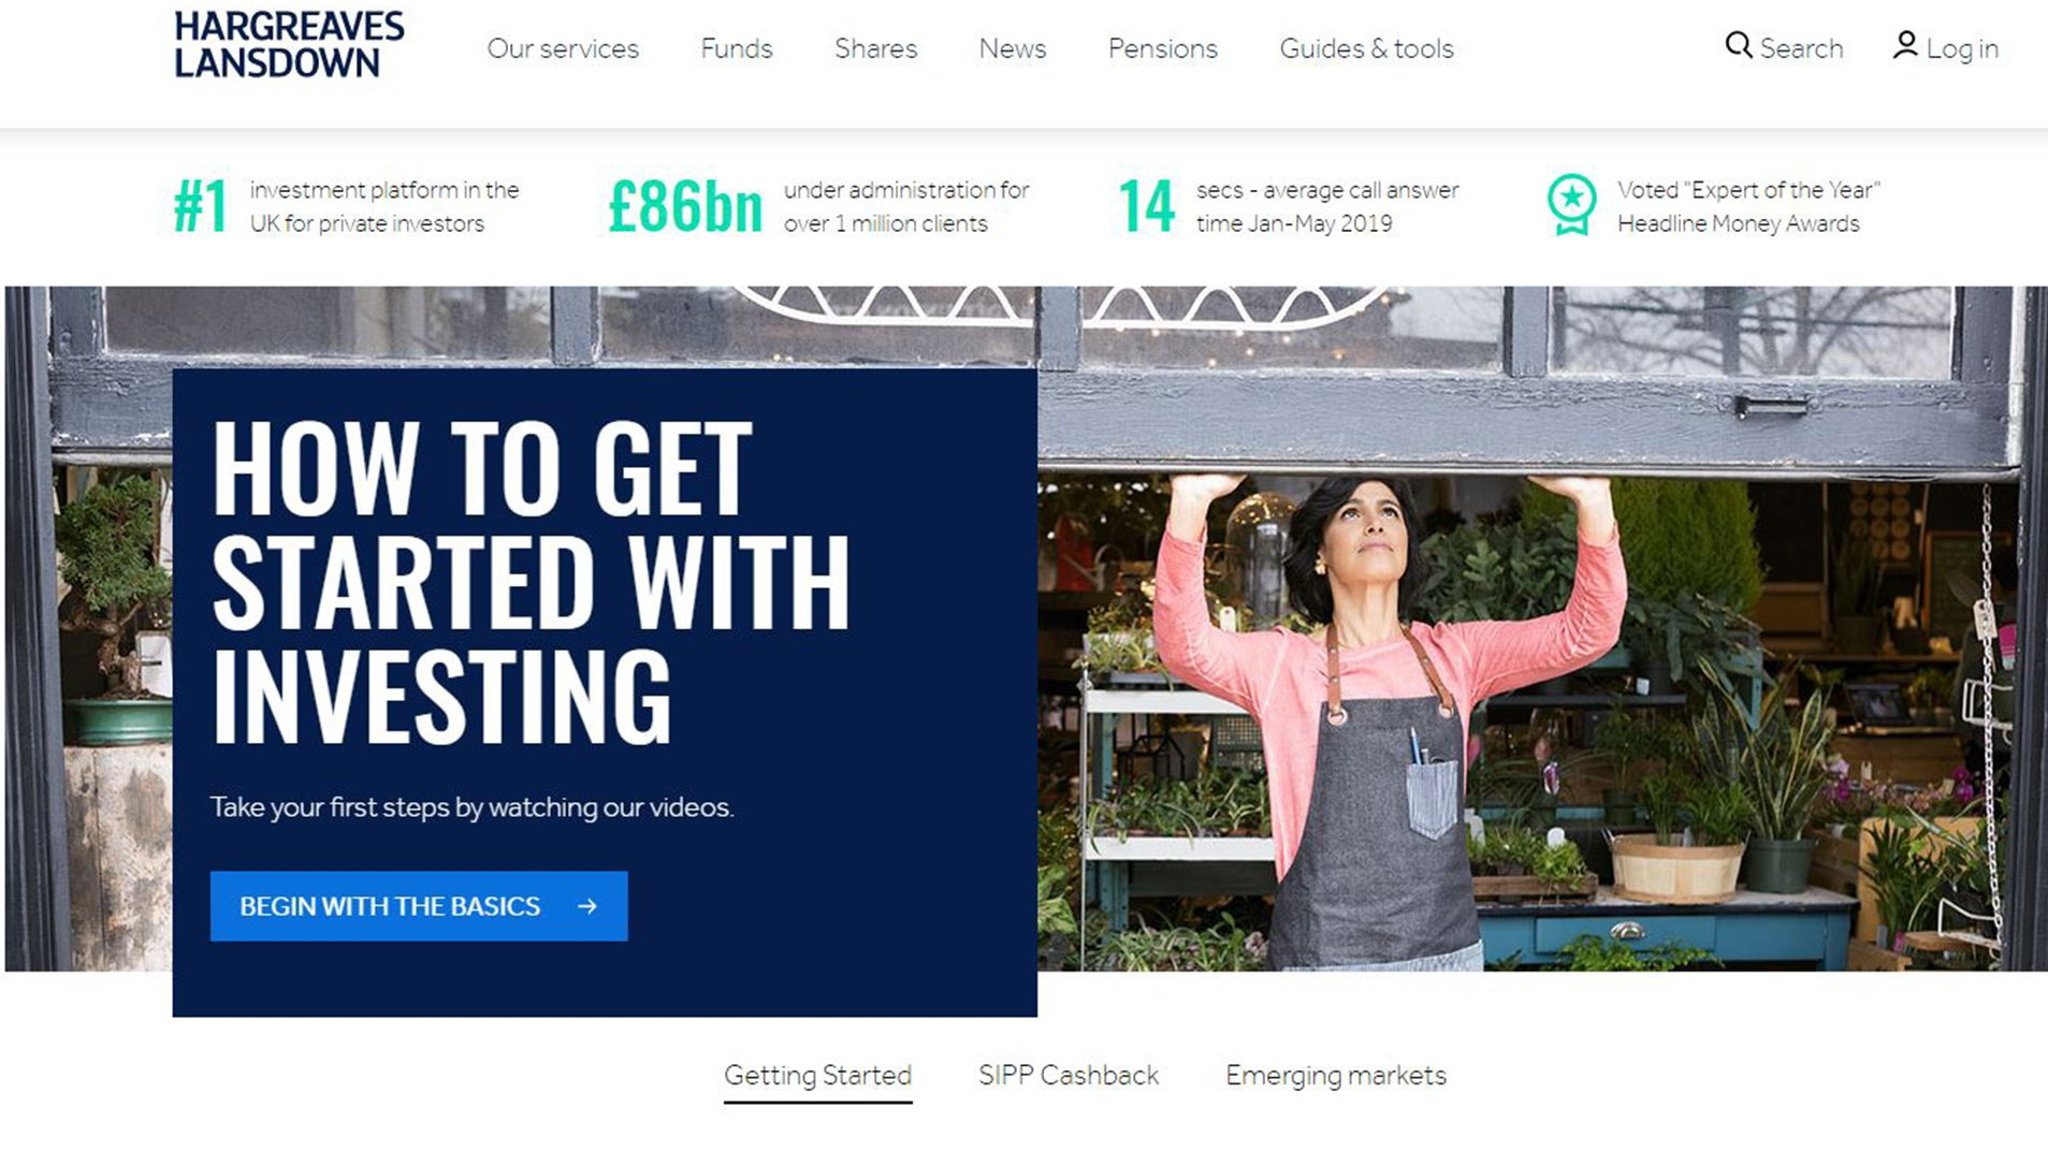This screenshot has height=1152, width=2048.
Task: Click the award rosette star icon
Action: pyautogui.click(x=1571, y=205)
